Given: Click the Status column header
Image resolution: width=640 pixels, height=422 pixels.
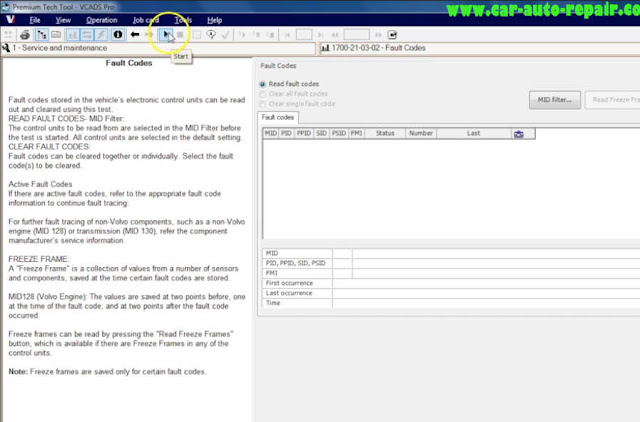Looking at the screenshot, I should pyautogui.click(x=385, y=133).
